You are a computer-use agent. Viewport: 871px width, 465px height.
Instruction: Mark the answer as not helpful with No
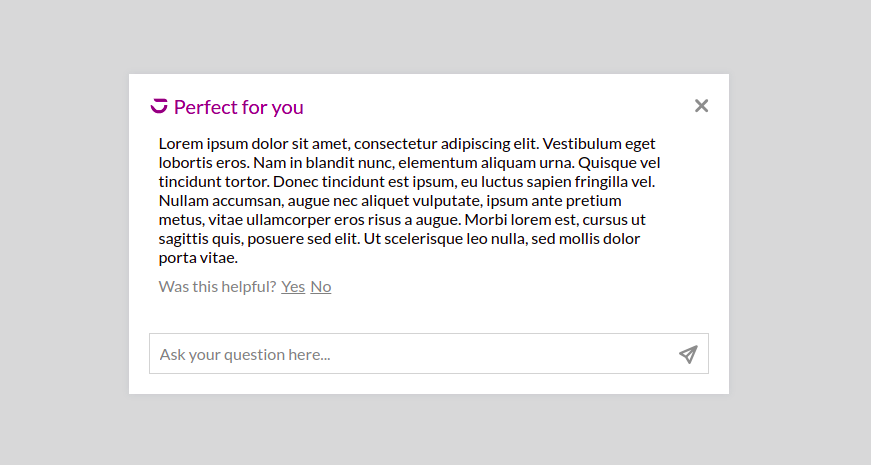coord(320,287)
